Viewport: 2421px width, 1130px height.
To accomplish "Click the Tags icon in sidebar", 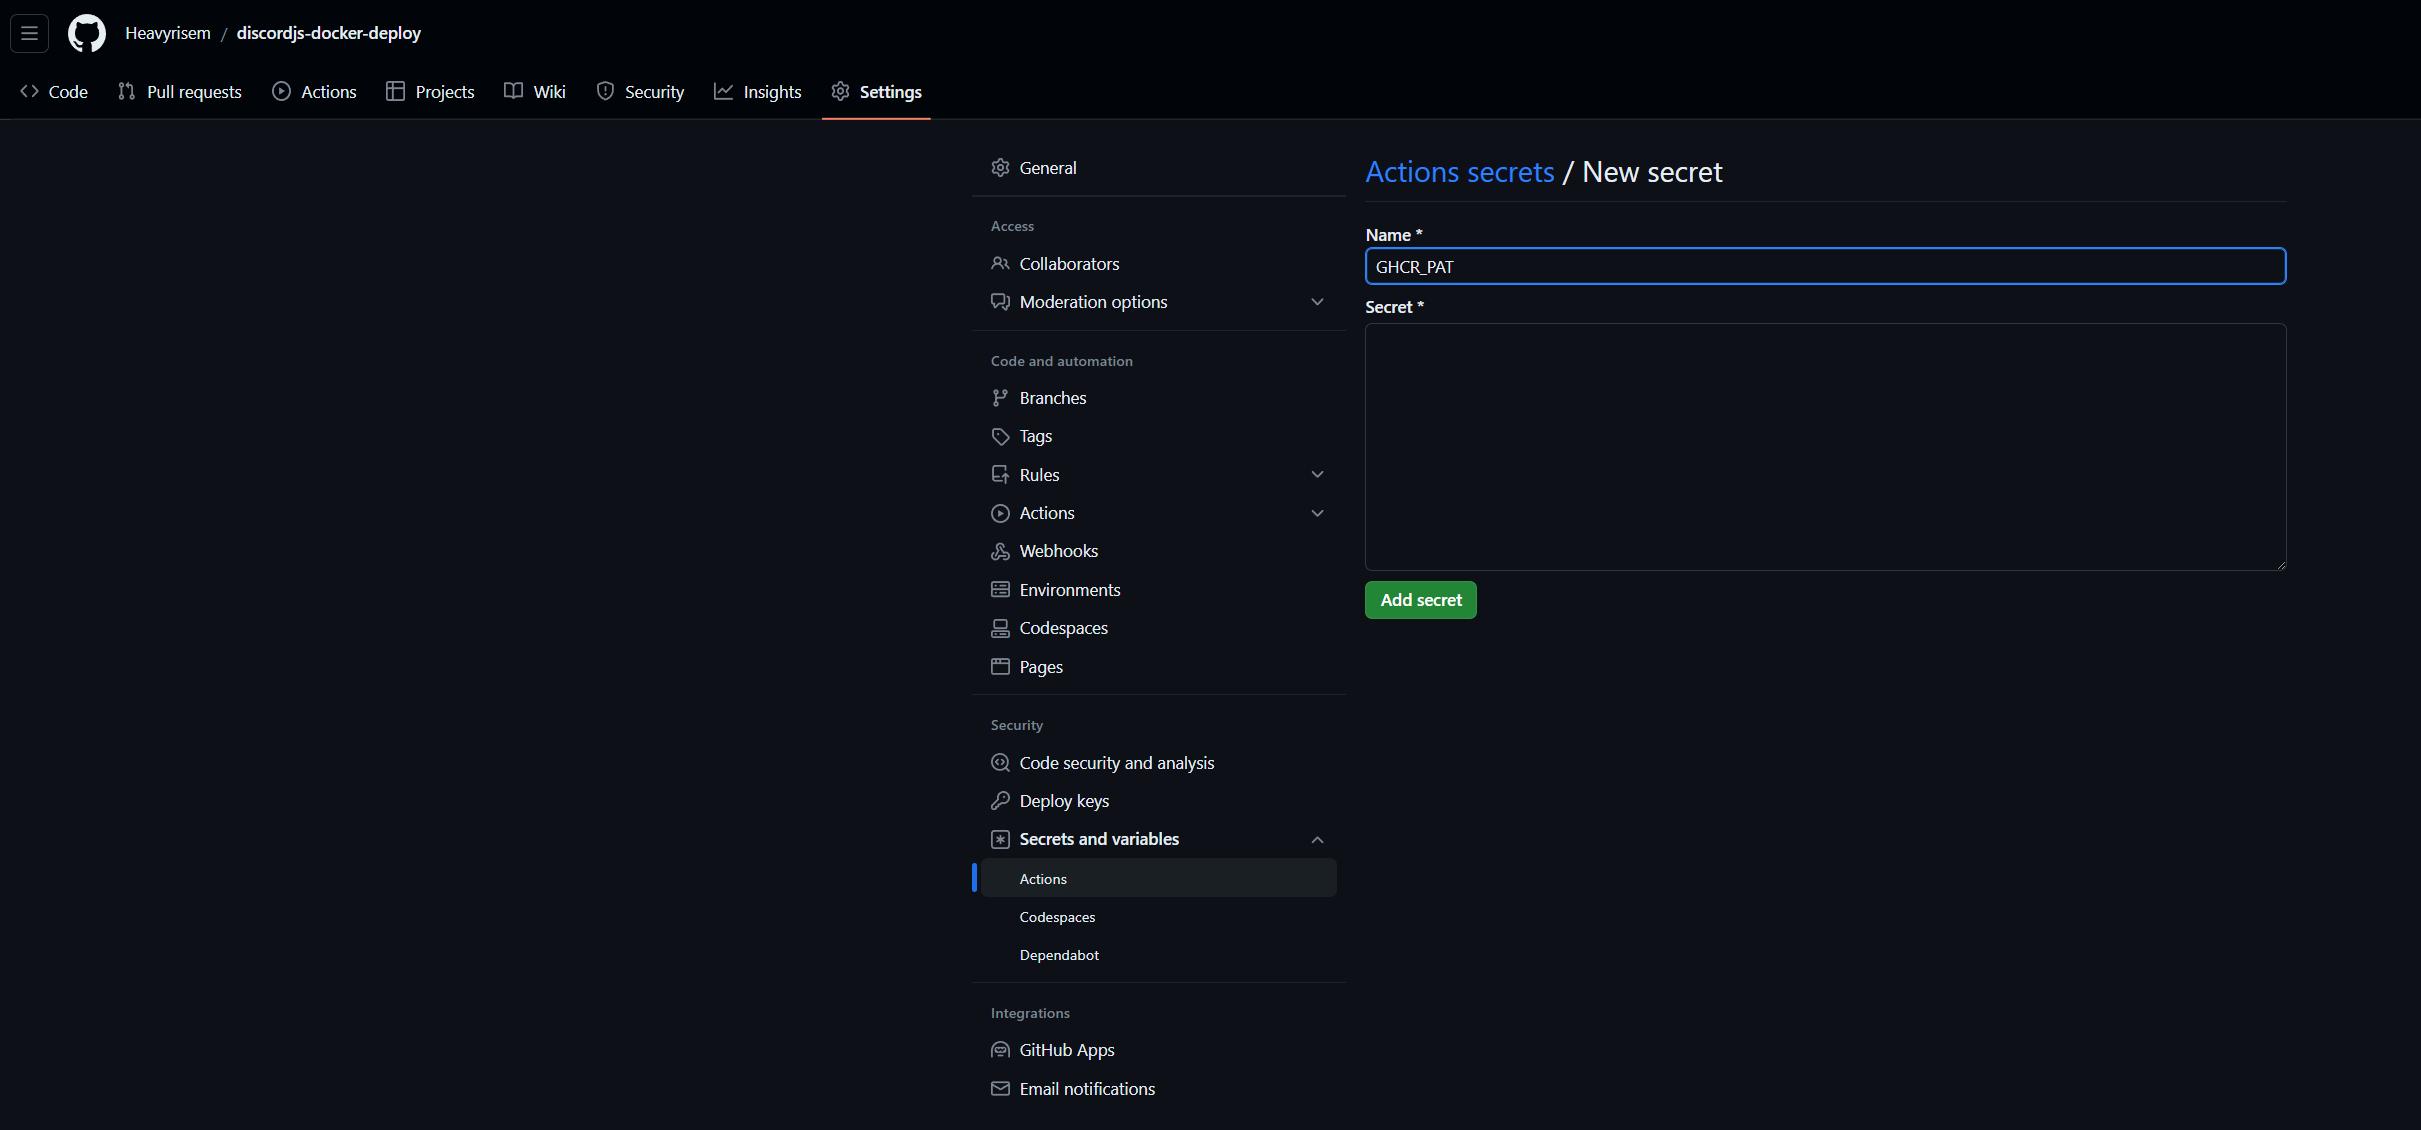I will coord(1000,436).
